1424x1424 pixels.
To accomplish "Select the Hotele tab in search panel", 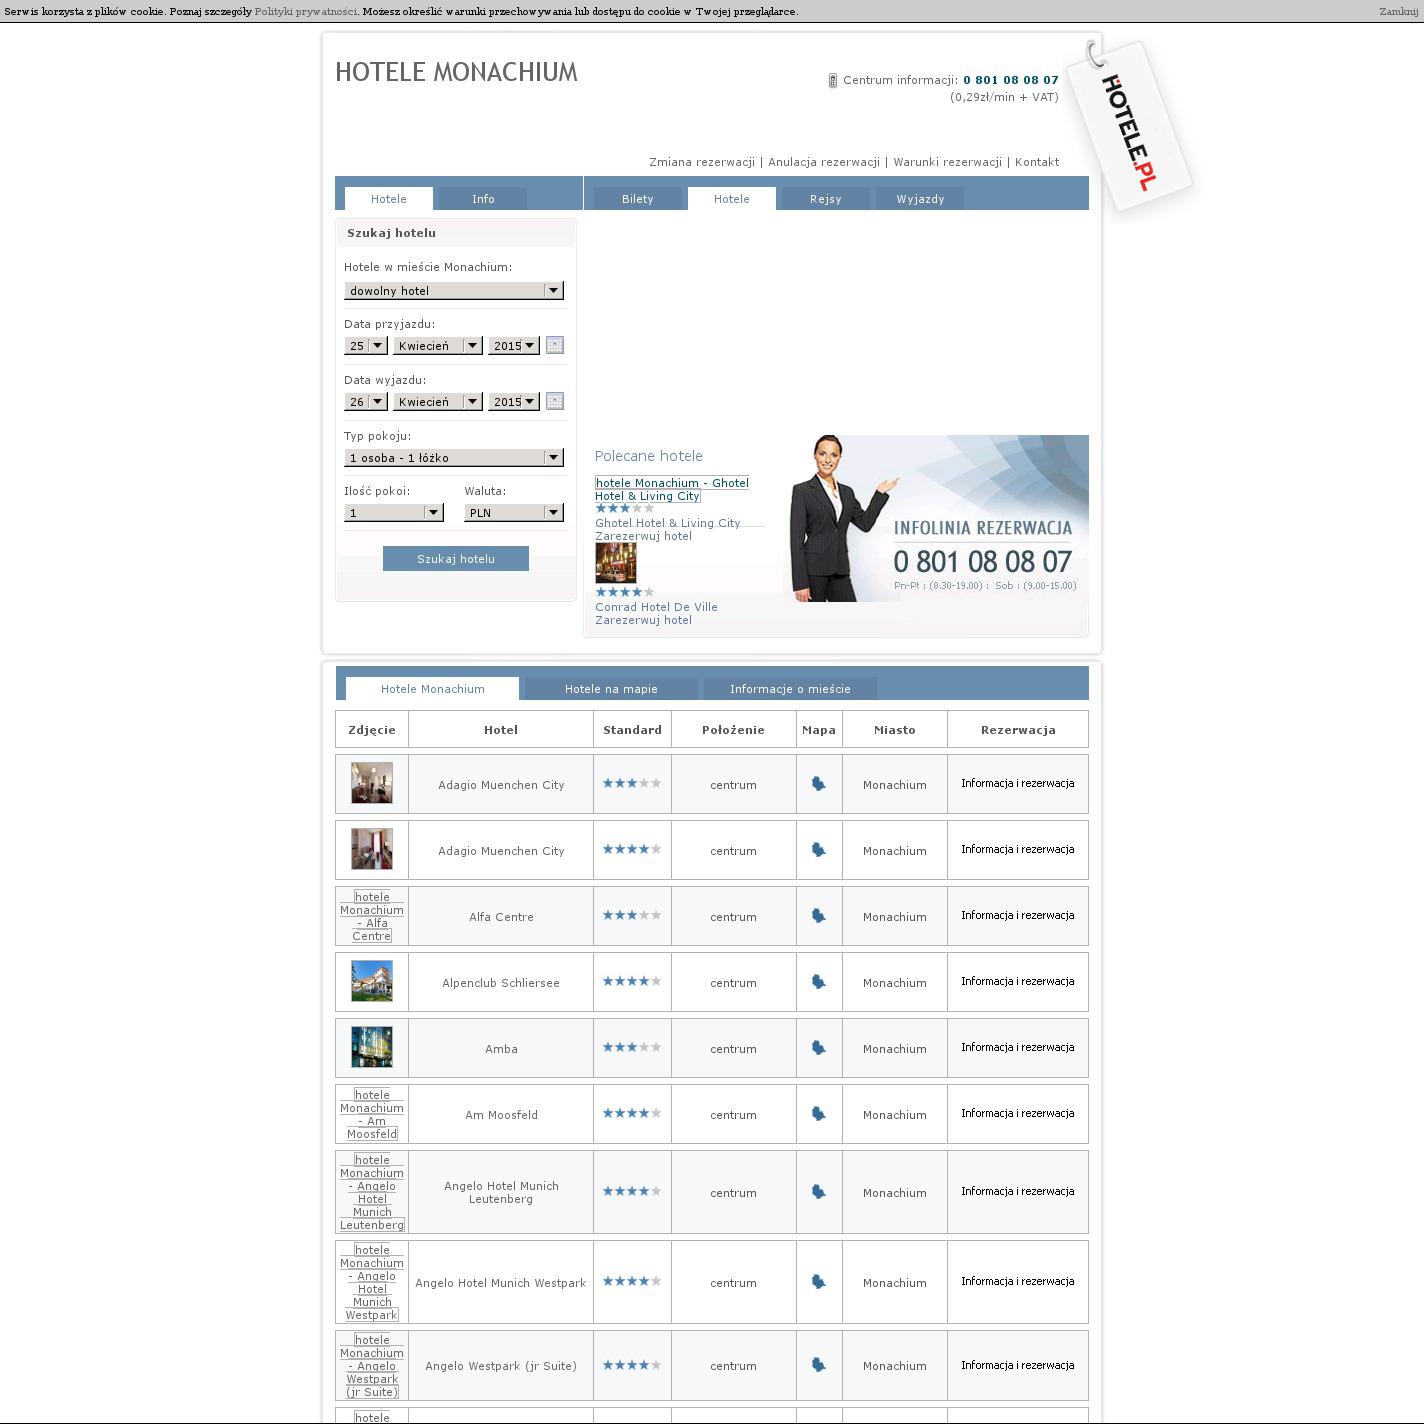I will (x=389, y=198).
